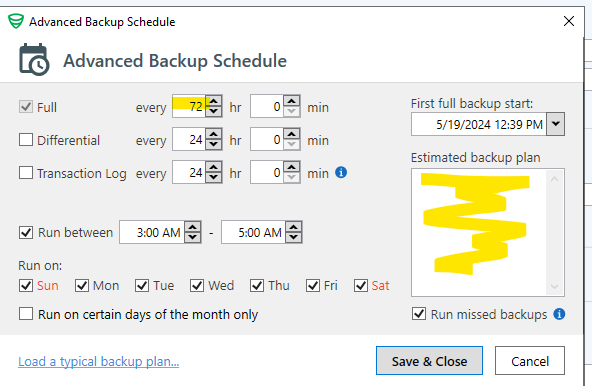Image resolution: width=592 pixels, height=386 pixels.
Task: Click the Transaction Log info icon
Action: [x=341, y=172]
